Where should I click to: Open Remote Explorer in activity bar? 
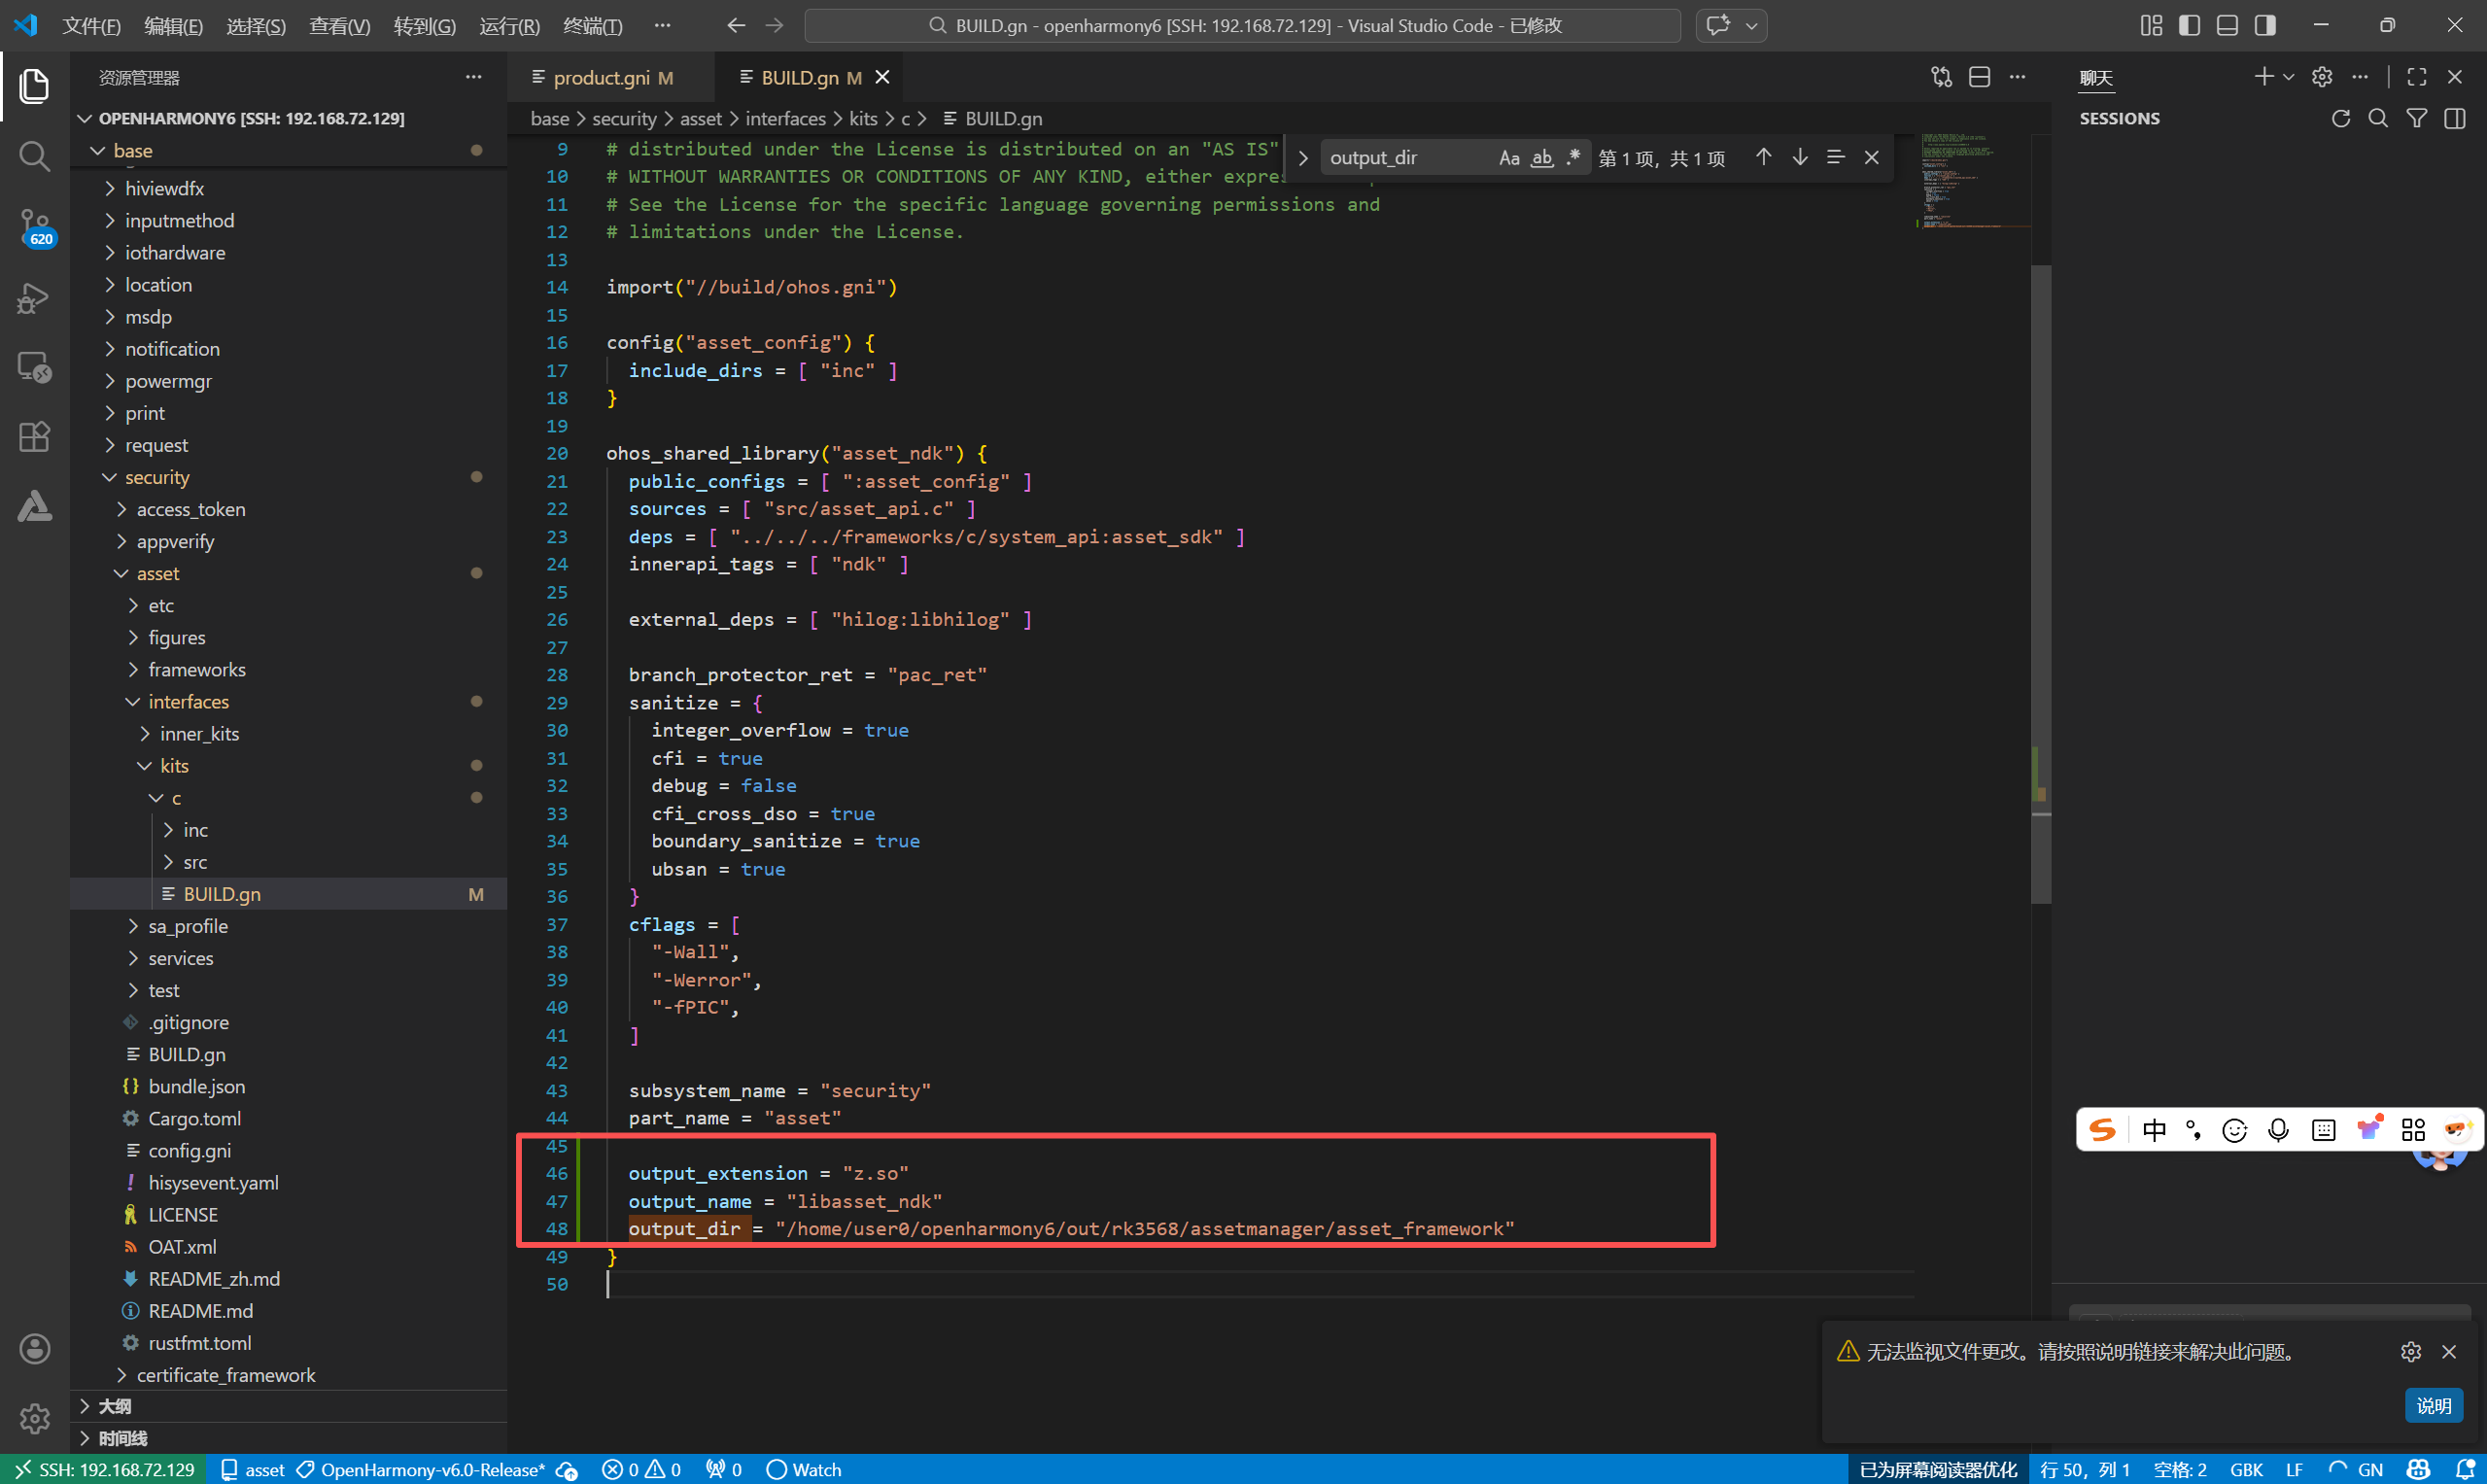[x=34, y=367]
